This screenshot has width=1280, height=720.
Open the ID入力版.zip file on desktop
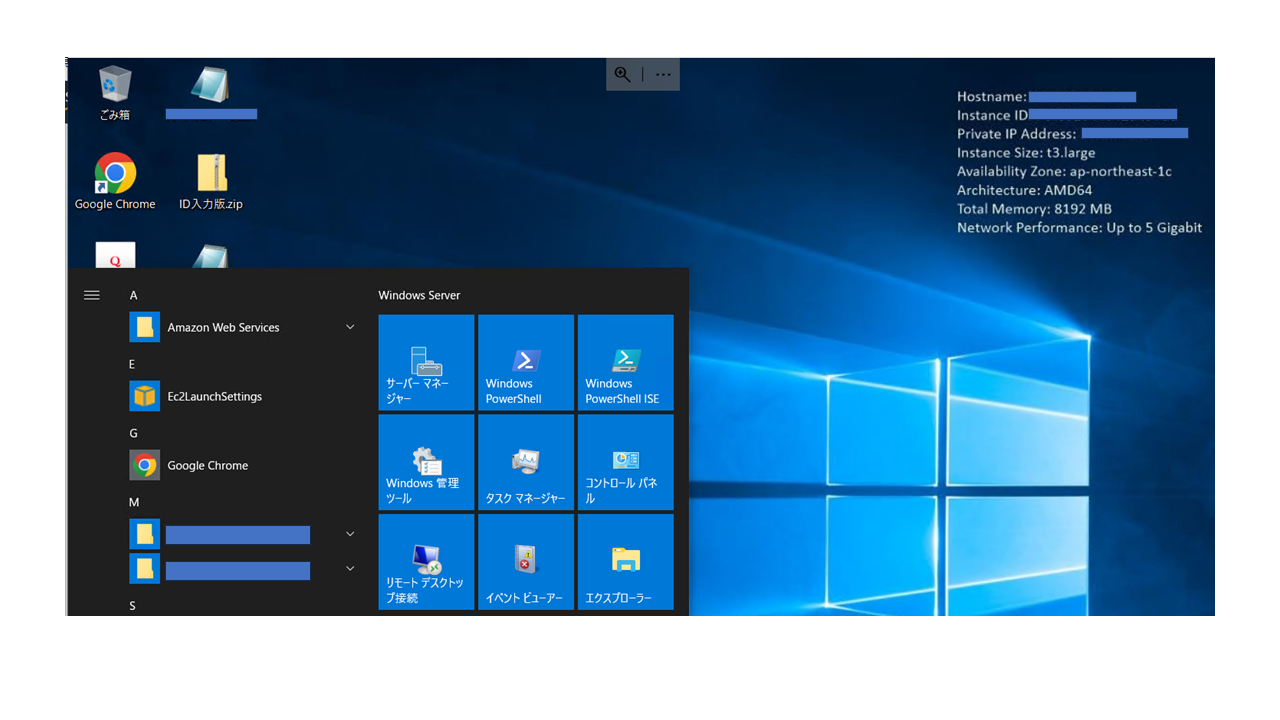(x=211, y=181)
